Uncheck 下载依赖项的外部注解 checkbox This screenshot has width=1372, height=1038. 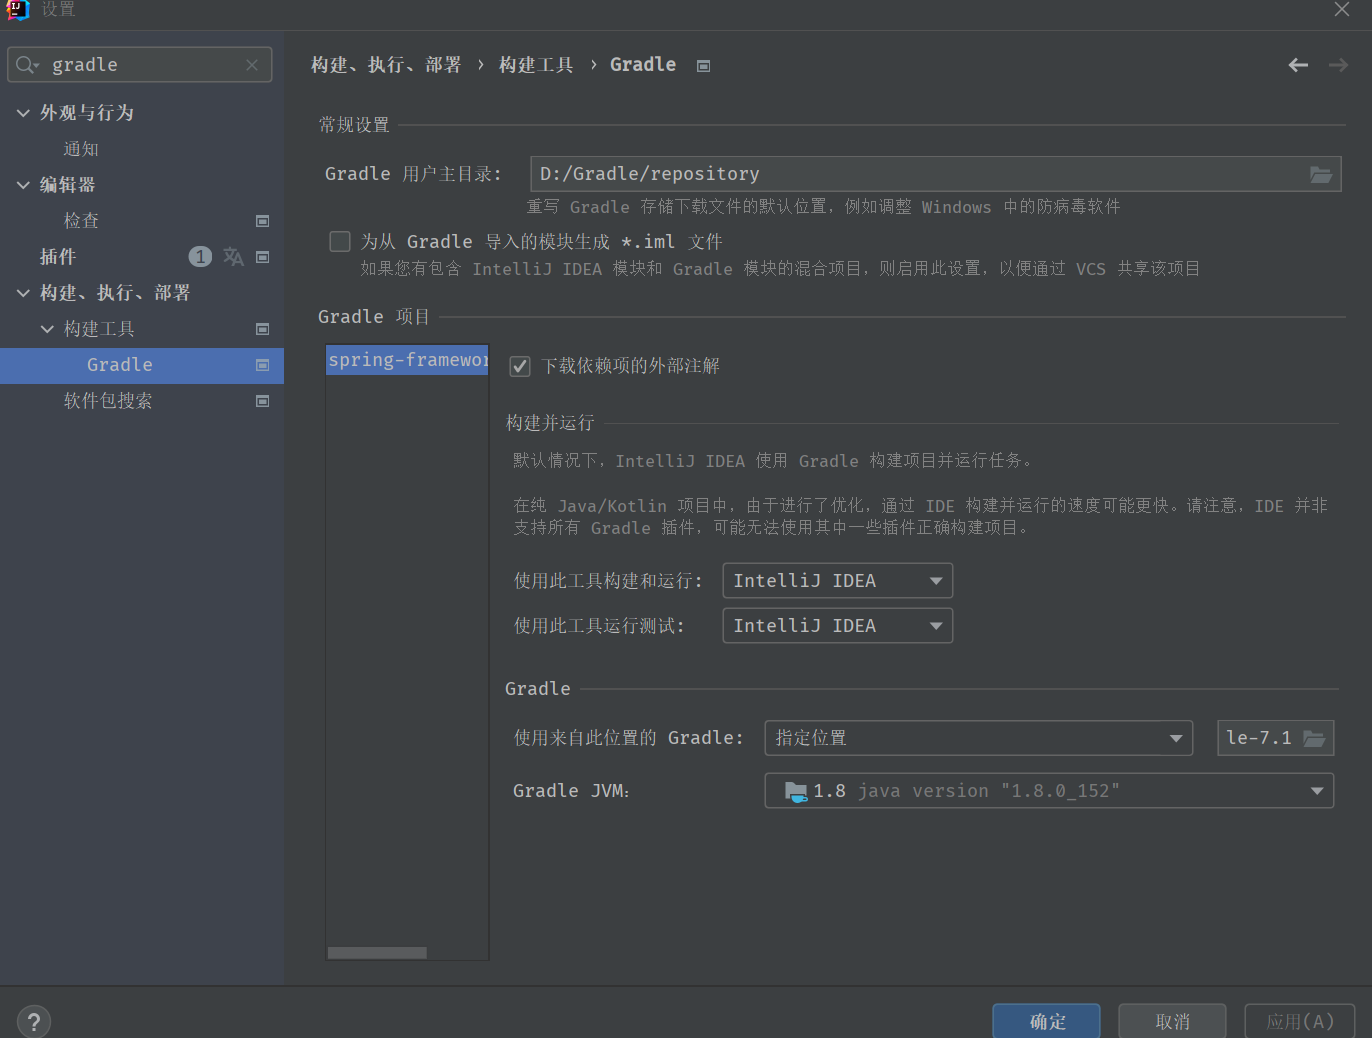tap(520, 366)
